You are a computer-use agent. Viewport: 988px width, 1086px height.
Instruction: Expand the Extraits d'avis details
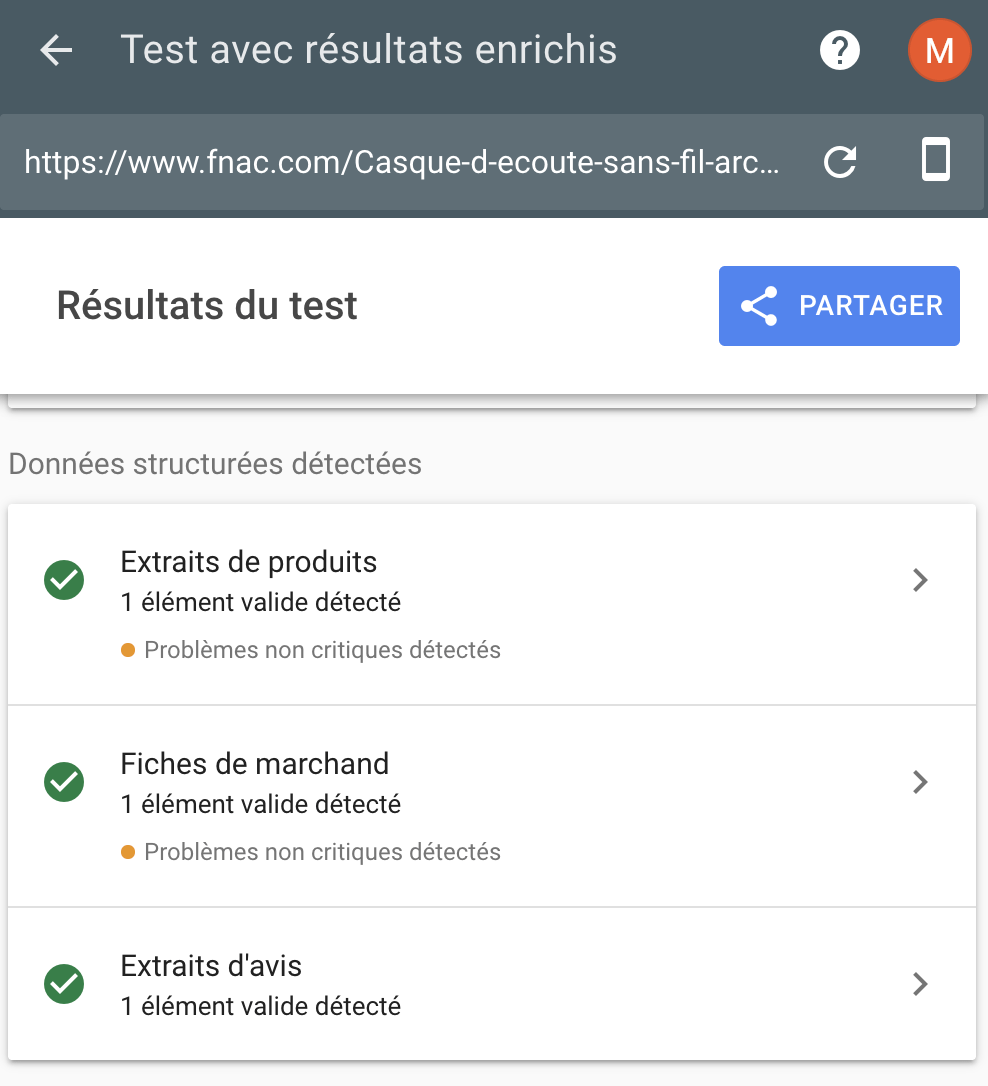tap(919, 984)
